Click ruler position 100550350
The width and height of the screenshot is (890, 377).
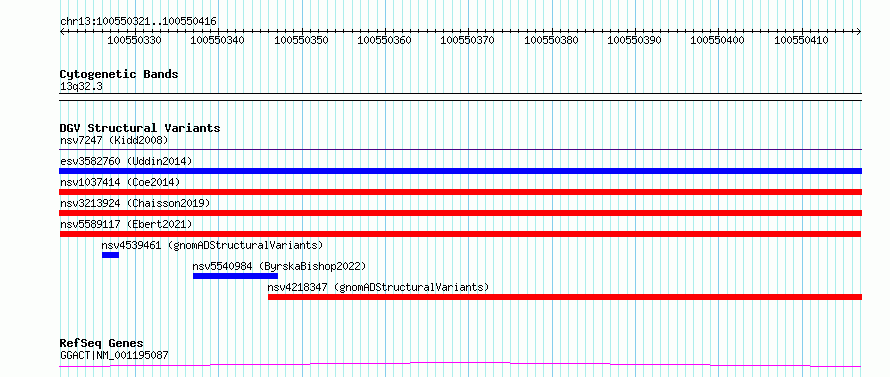coord(301,40)
